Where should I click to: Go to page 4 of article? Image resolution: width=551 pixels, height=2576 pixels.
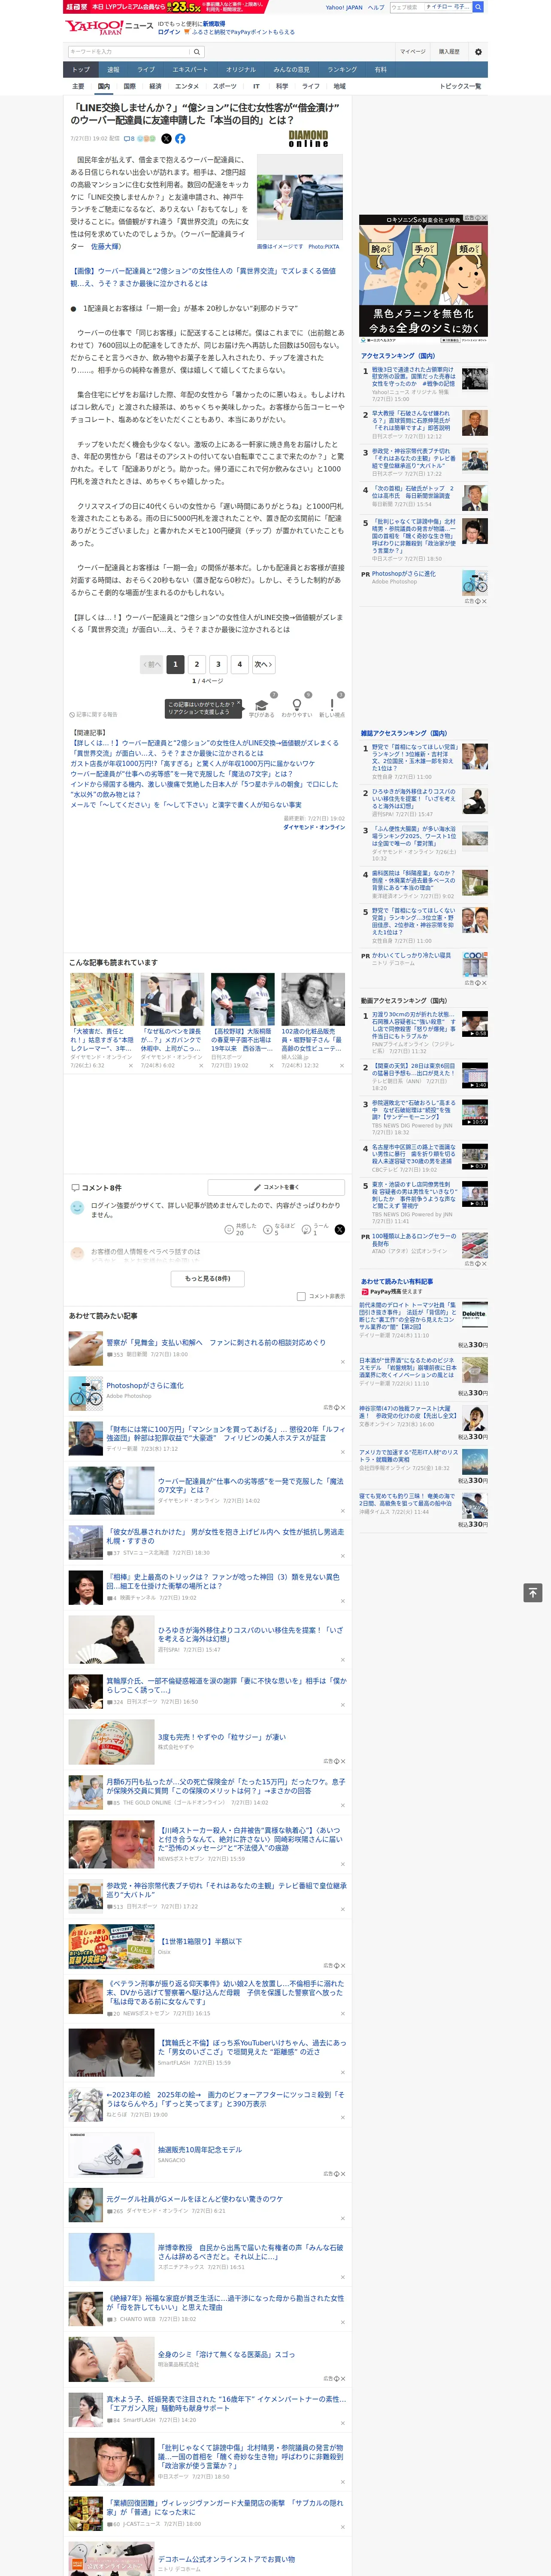pos(239,664)
